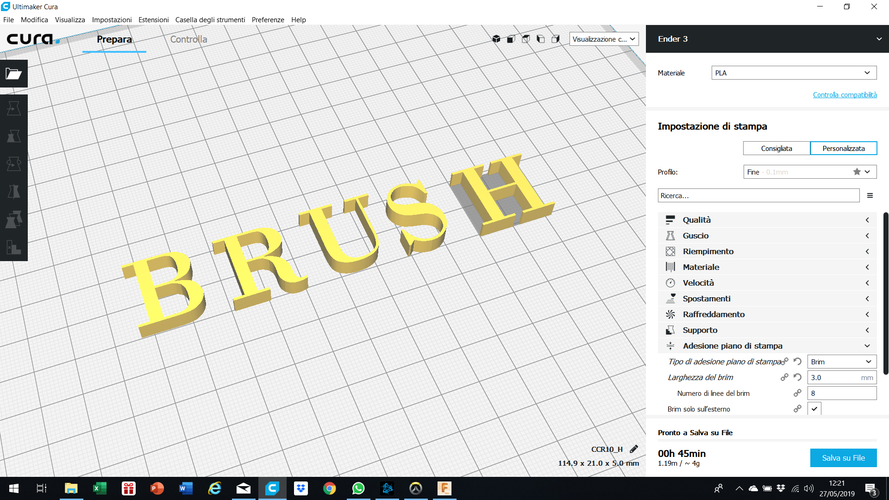Open the Help menu
This screenshot has height=500, width=889.
pyautogui.click(x=298, y=20)
